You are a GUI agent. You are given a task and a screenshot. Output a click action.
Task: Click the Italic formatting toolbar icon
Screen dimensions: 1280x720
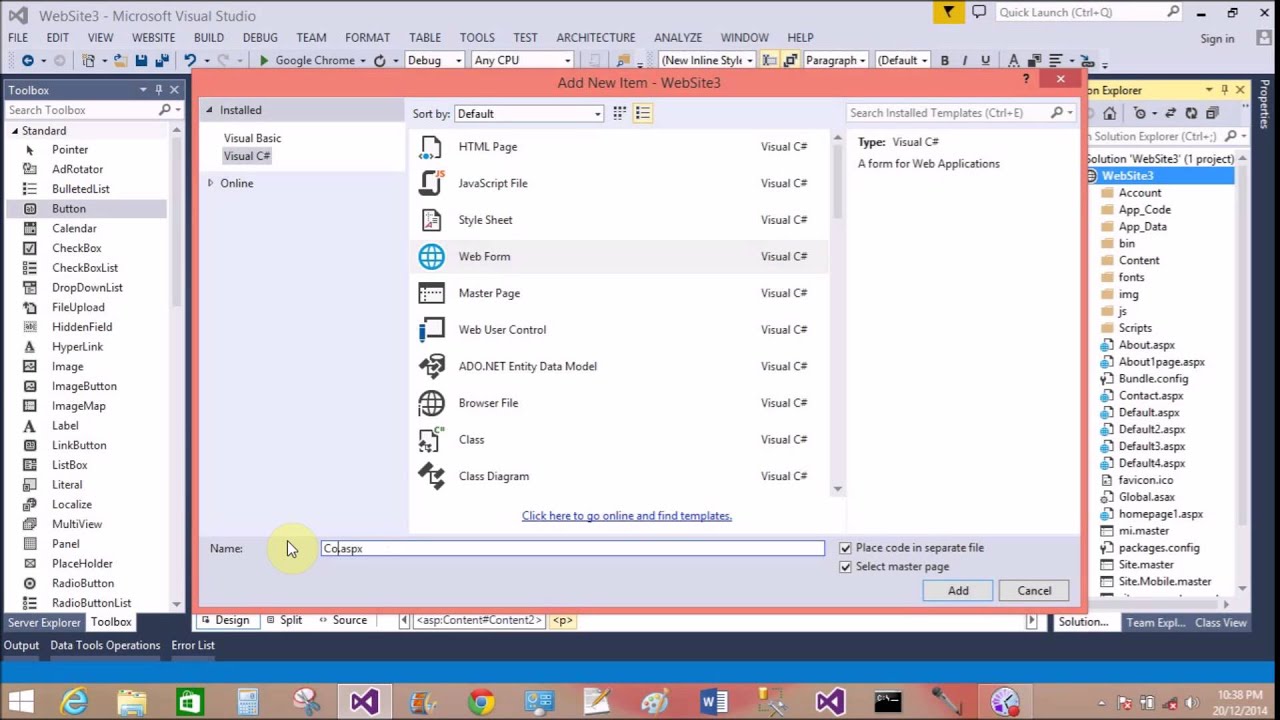click(x=965, y=60)
